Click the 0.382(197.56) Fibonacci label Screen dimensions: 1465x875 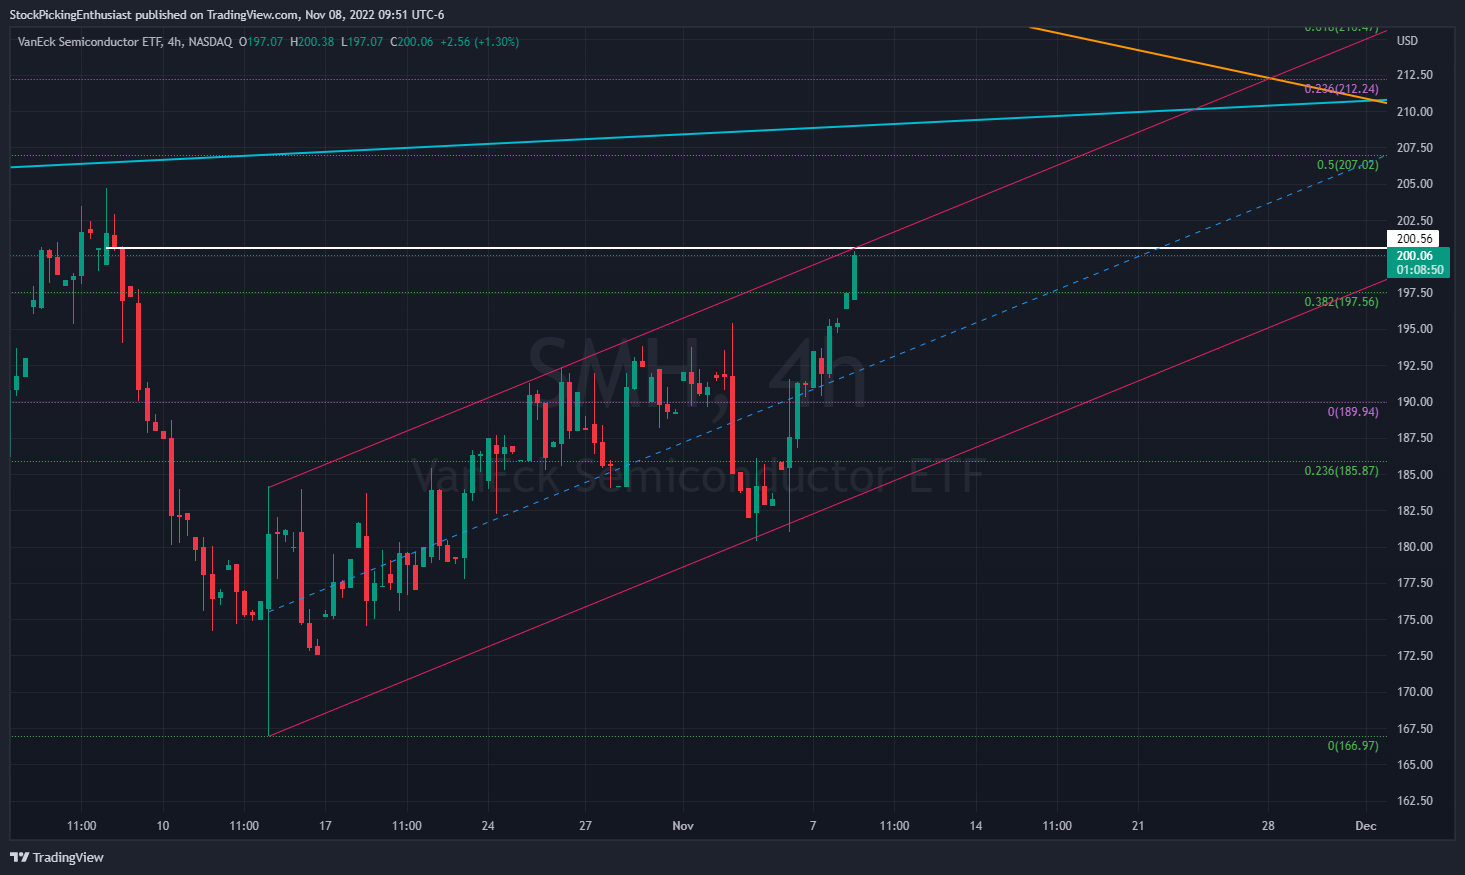(1341, 302)
